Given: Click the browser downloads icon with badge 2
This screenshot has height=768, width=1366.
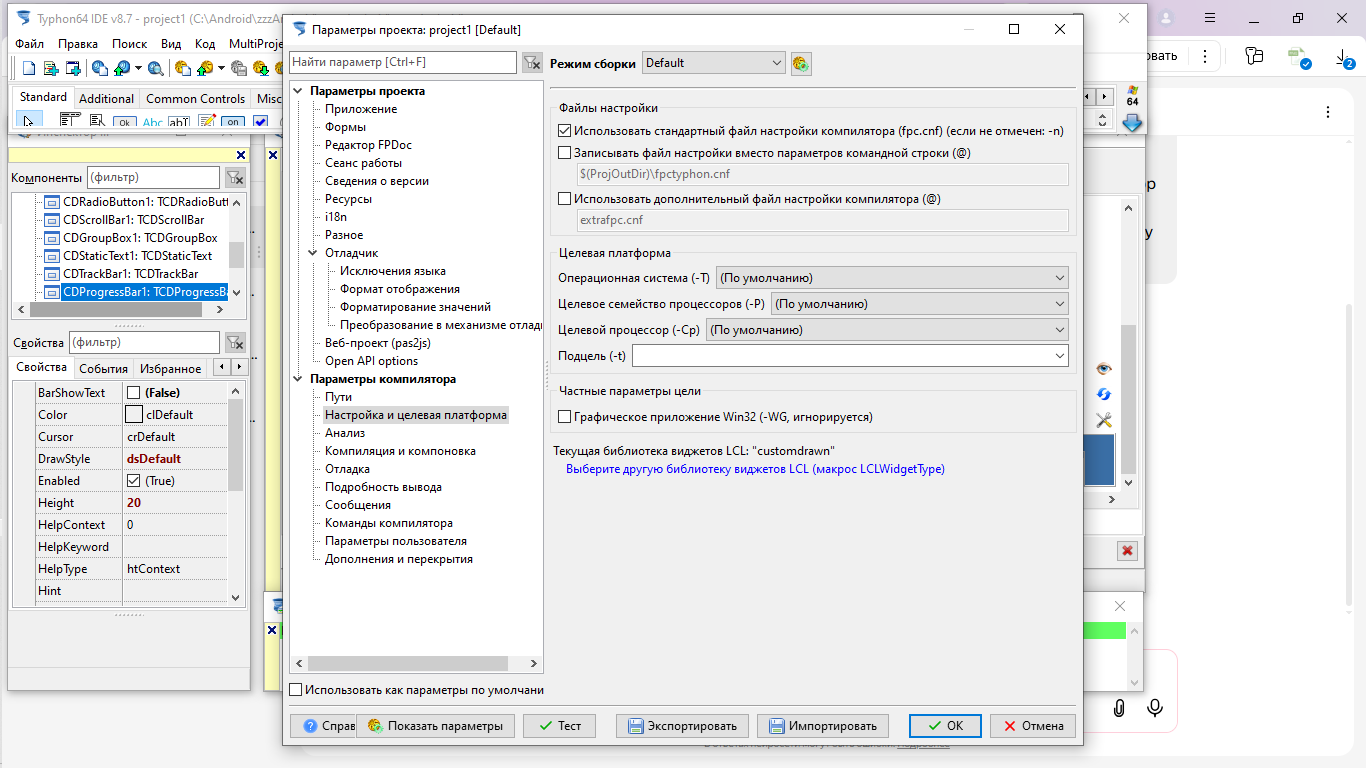Looking at the screenshot, I should [1344, 58].
